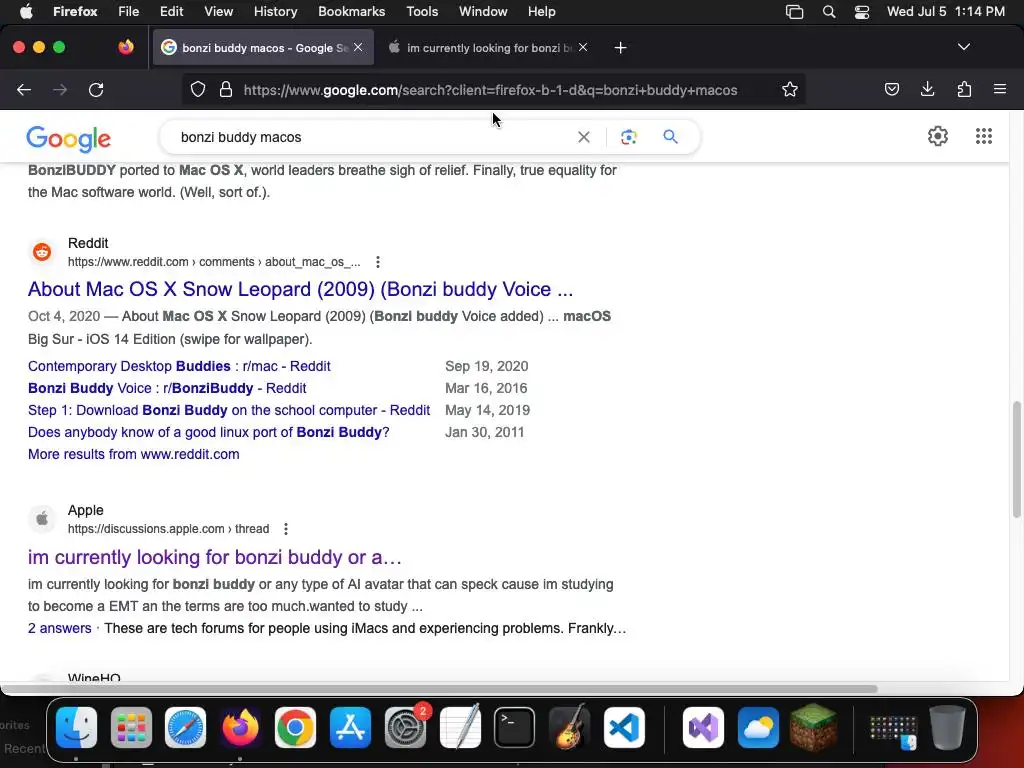Open 'Step 1: Download Bonzi Buddy' link
The width and height of the screenshot is (1024, 768).
click(229, 410)
